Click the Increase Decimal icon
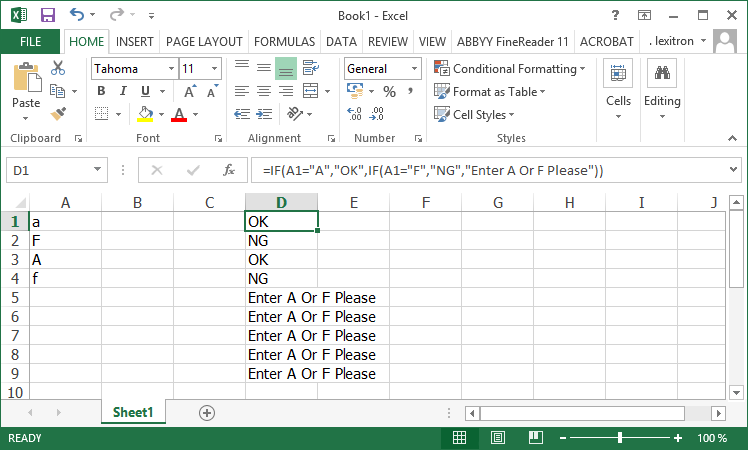Viewport: 748px width, 450px height. 354,114
